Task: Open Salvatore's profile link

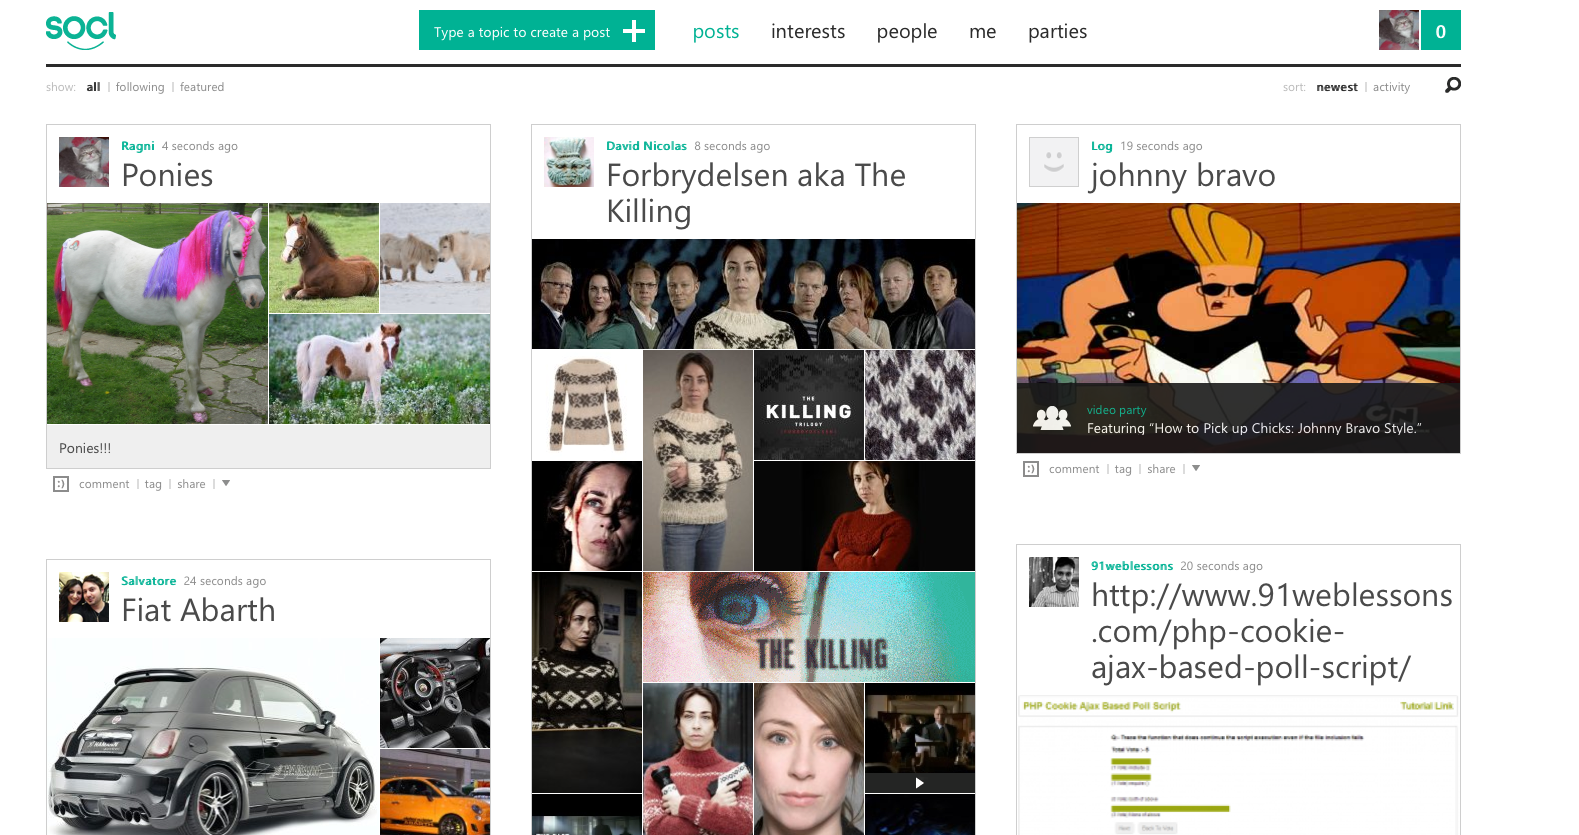Action: coord(149,581)
